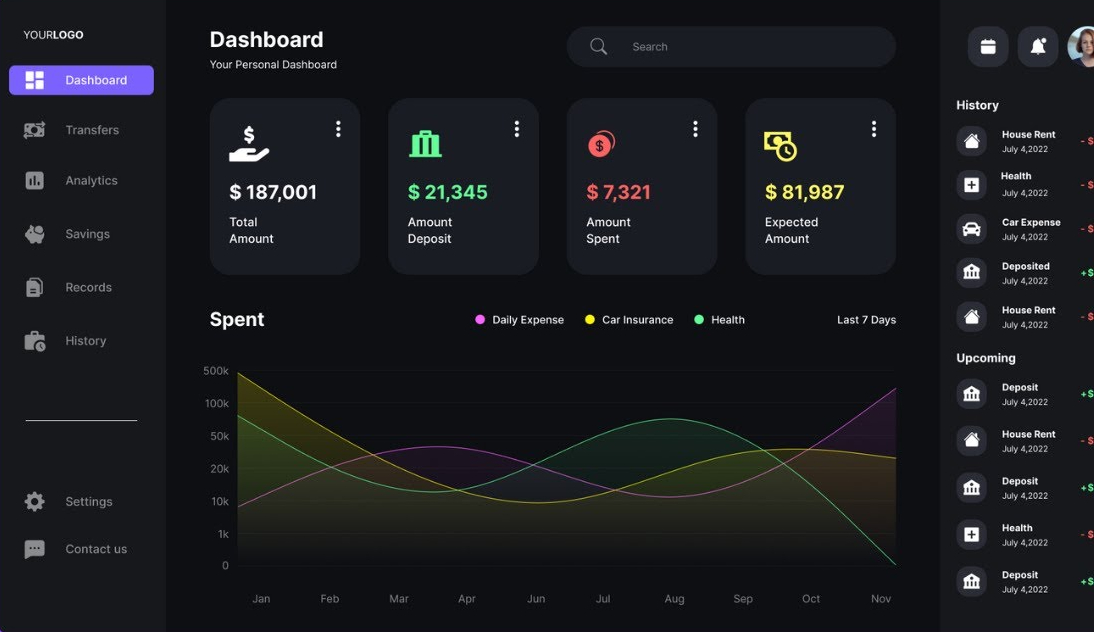The height and width of the screenshot is (632, 1094).
Task: Click the Contact us chat bubble icon
Action: tap(34, 549)
